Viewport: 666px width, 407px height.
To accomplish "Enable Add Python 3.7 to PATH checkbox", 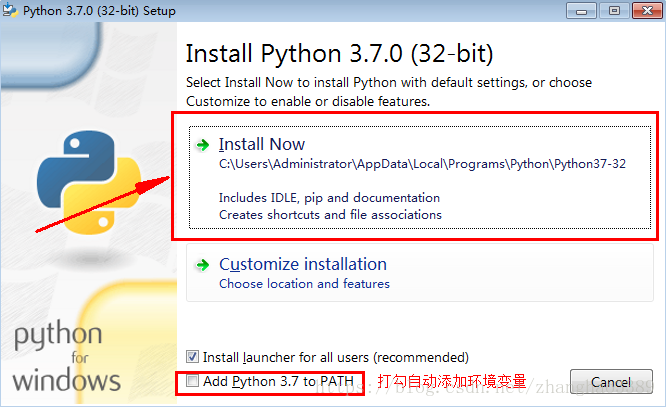I will [192, 381].
